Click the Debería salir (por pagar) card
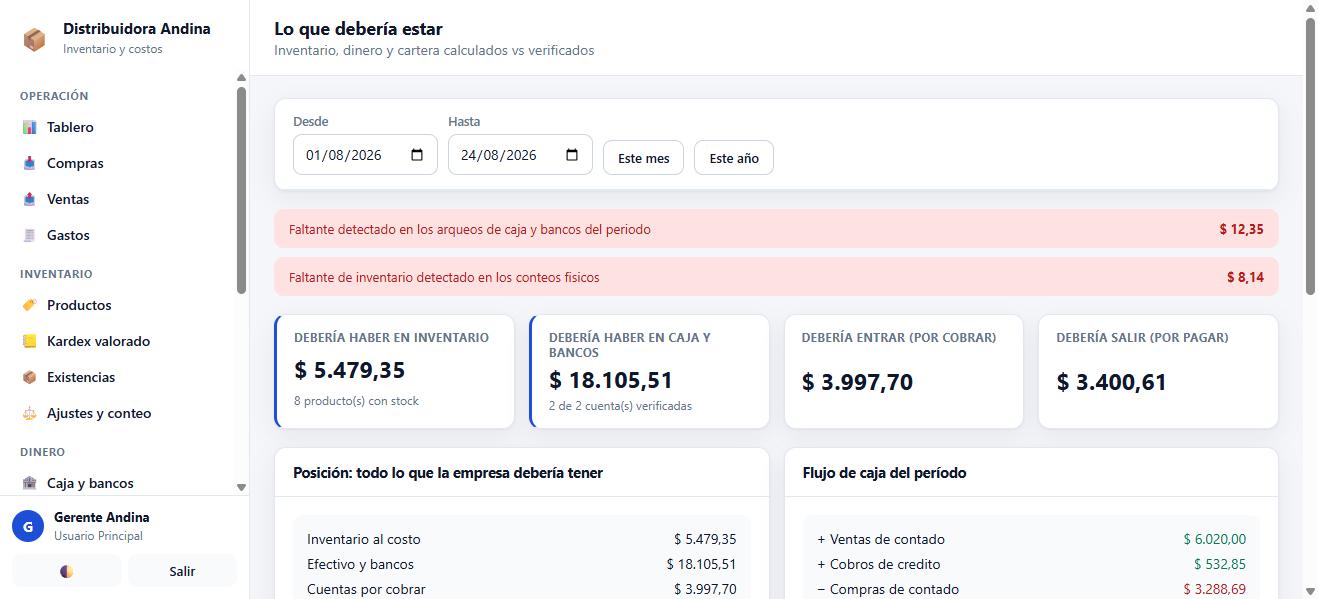 (1158, 372)
